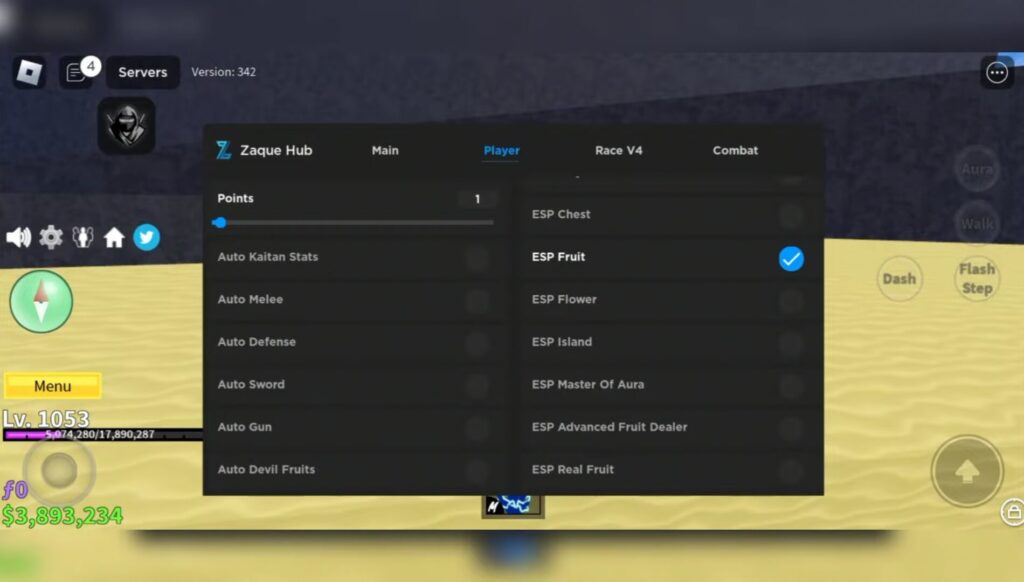Click the Points label text
This screenshot has height=582, width=1024.
point(235,198)
